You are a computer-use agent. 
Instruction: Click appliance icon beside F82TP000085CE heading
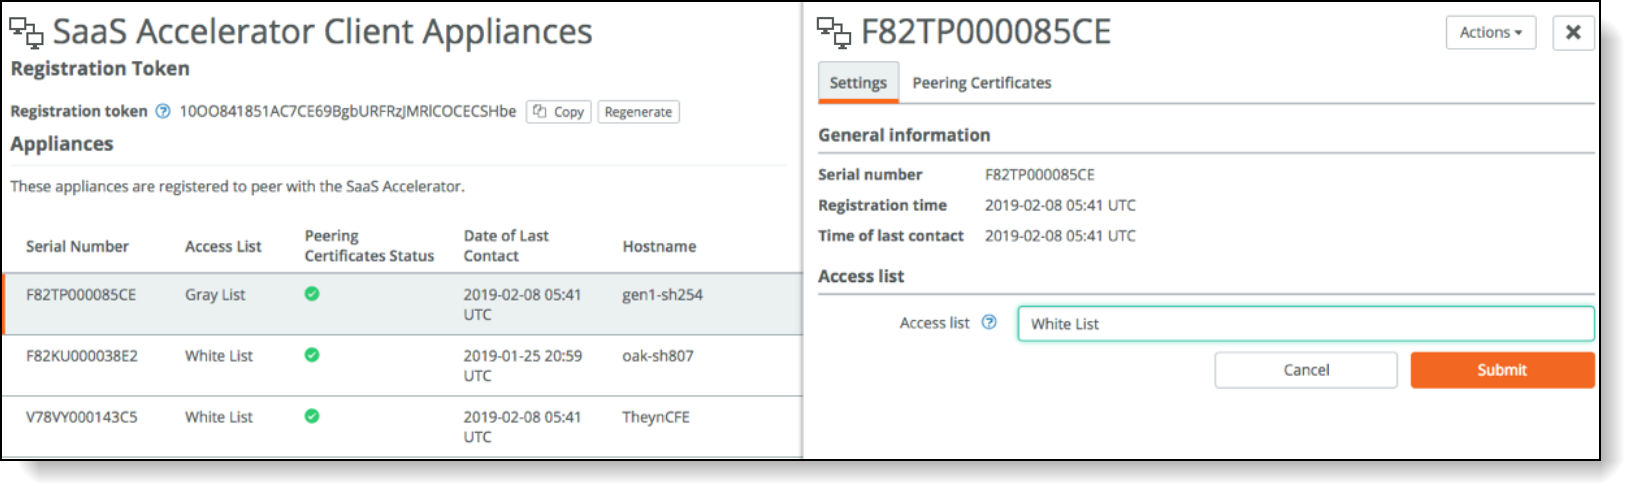click(834, 33)
